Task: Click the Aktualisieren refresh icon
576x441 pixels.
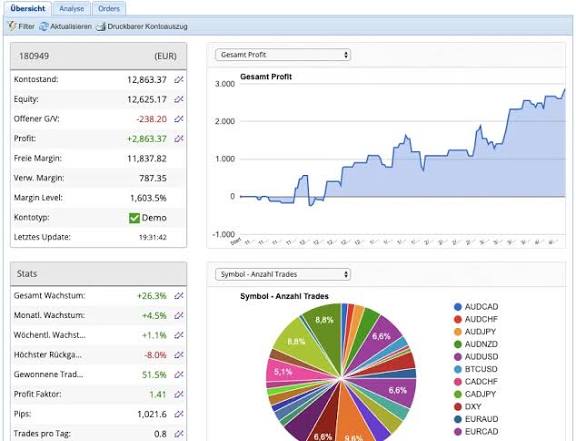Action: (x=44, y=26)
